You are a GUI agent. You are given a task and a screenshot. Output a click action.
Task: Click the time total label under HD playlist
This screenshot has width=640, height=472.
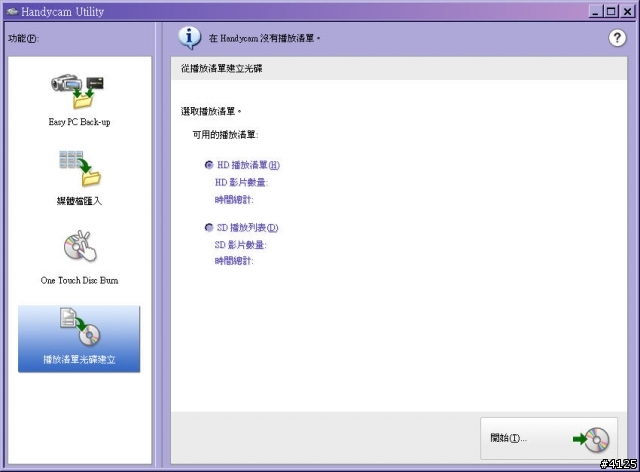(234, 200)
